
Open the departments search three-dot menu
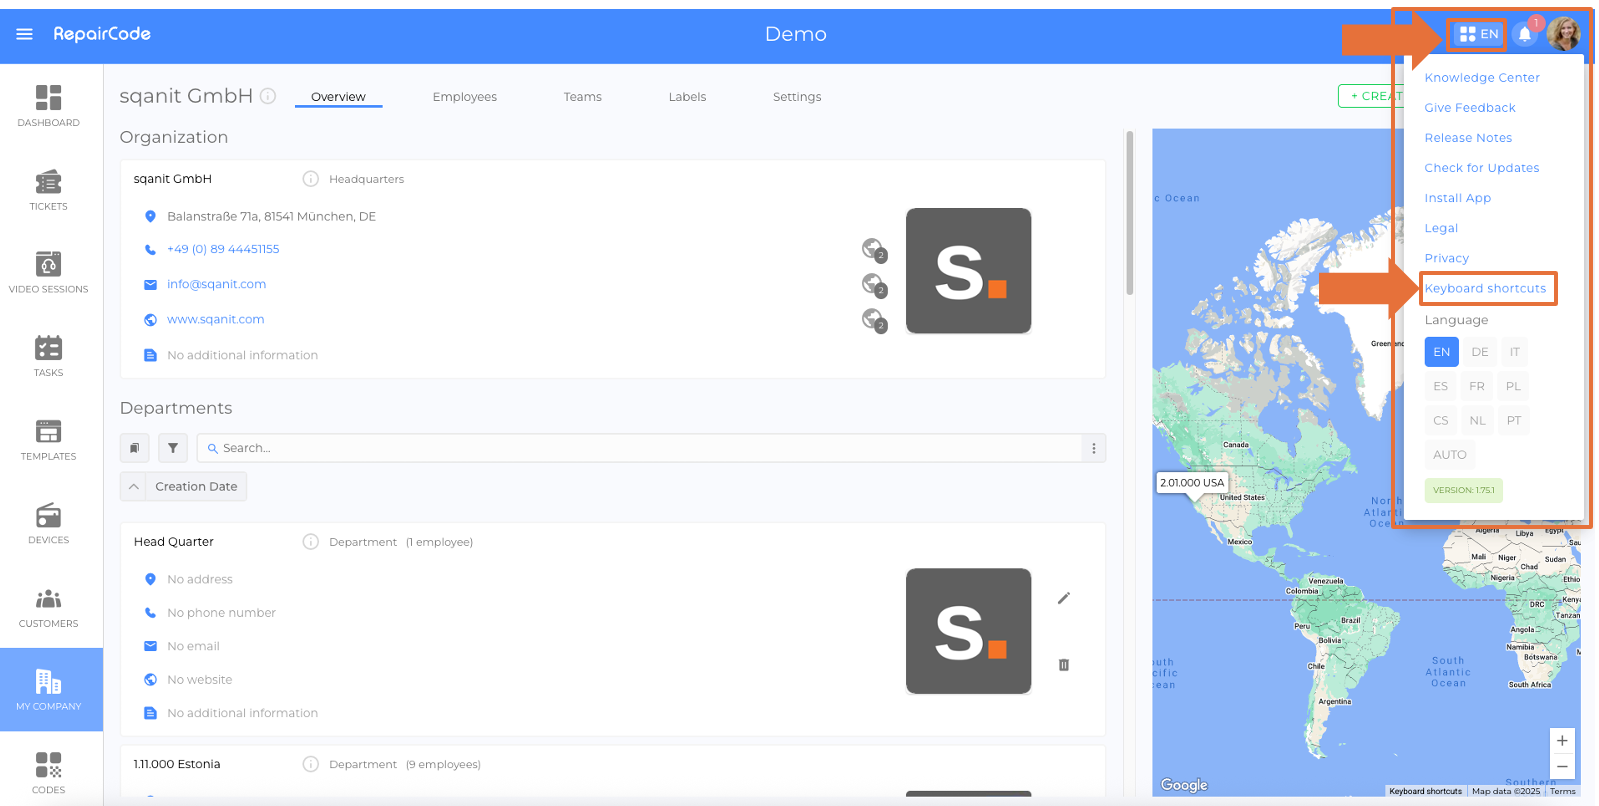[1093, 448]
